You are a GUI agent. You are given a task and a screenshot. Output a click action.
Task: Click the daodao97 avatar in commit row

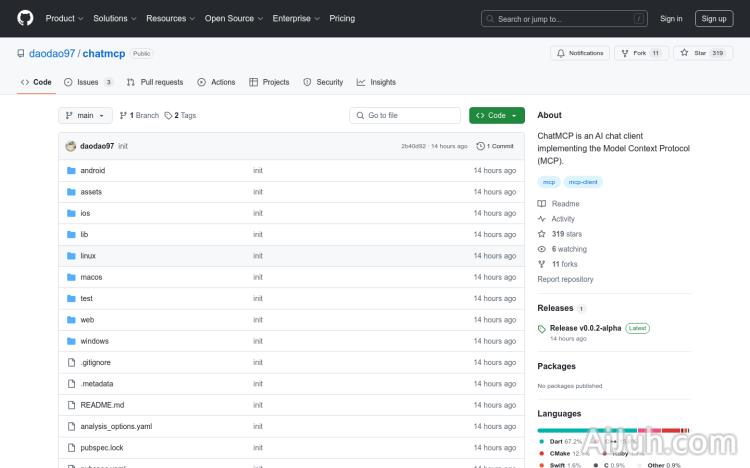(71, 146)
